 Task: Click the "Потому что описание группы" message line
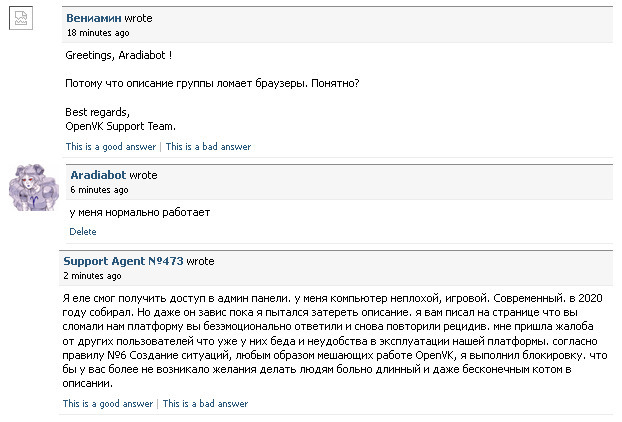coord(212,82)
